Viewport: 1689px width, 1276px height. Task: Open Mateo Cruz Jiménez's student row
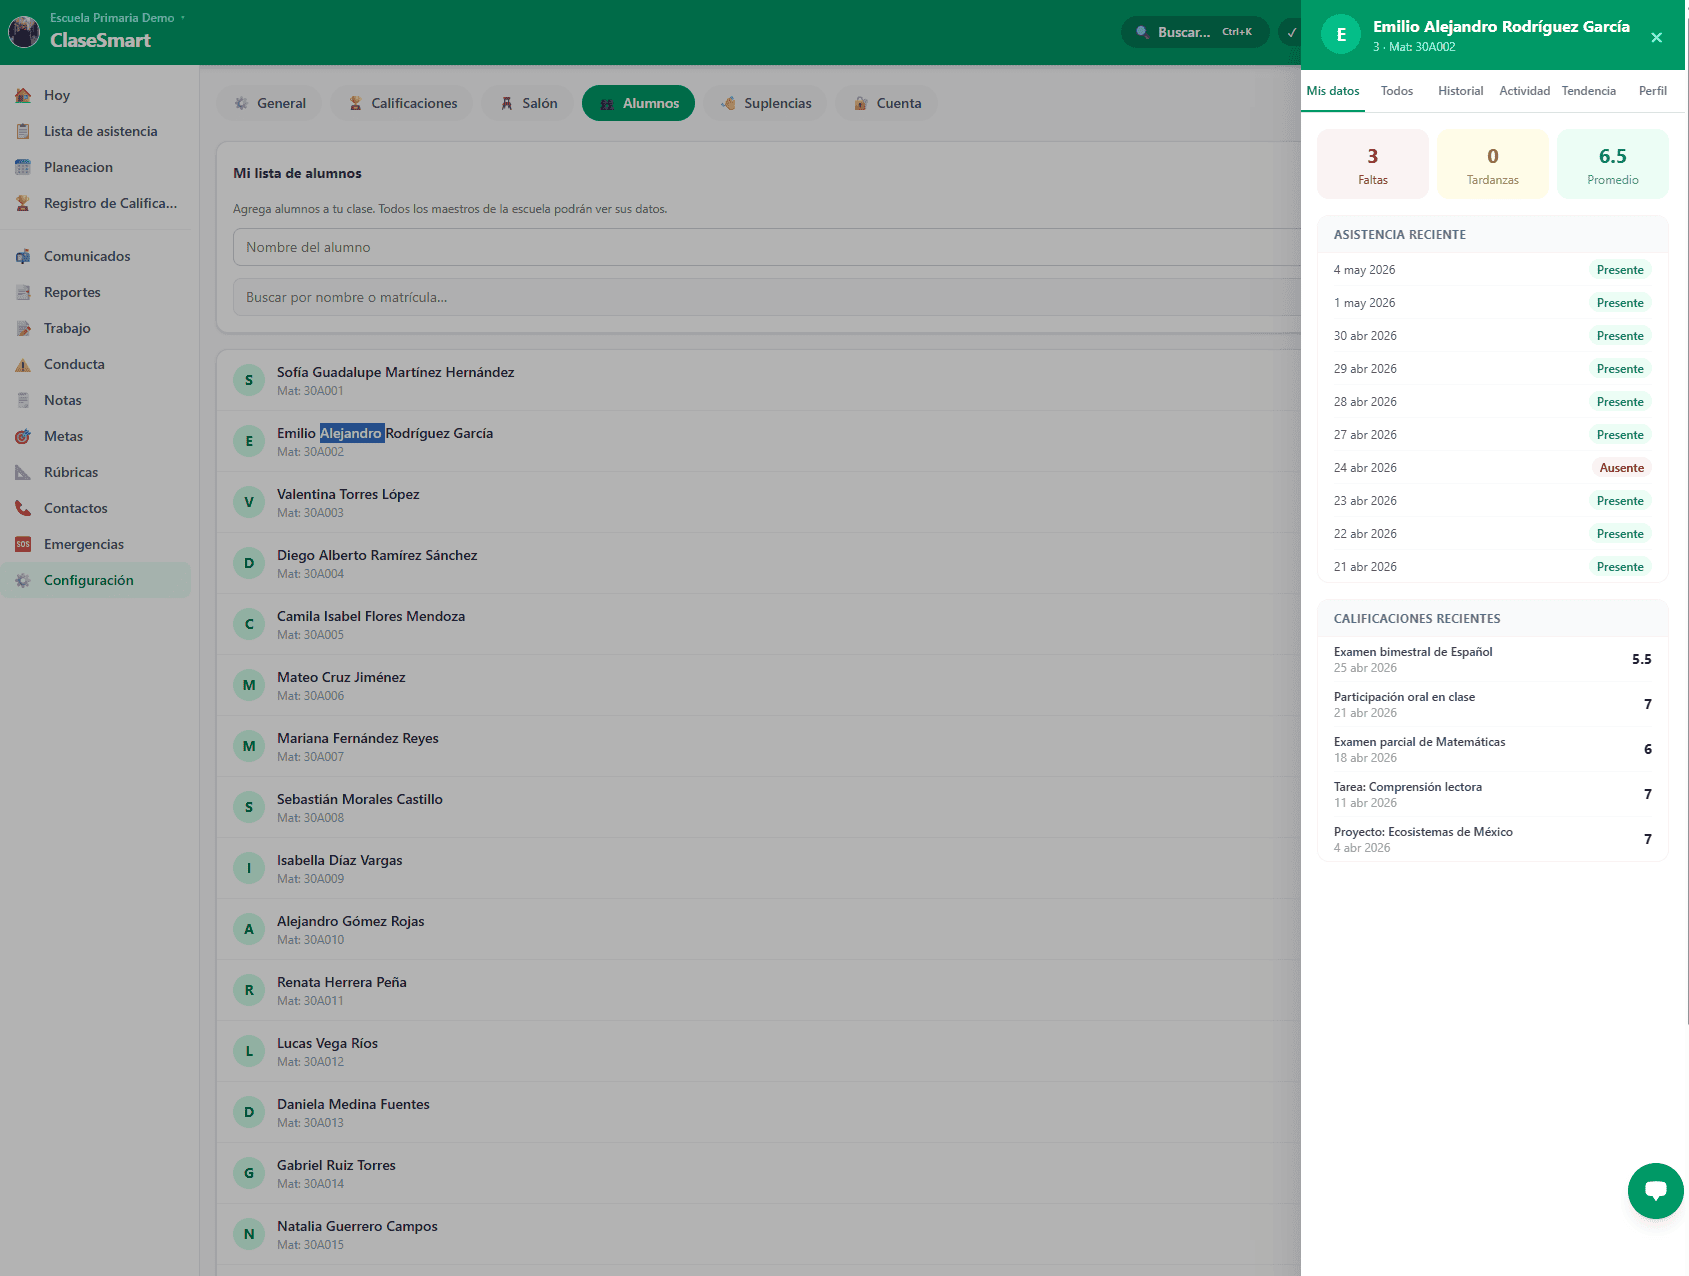coord(759,685)
